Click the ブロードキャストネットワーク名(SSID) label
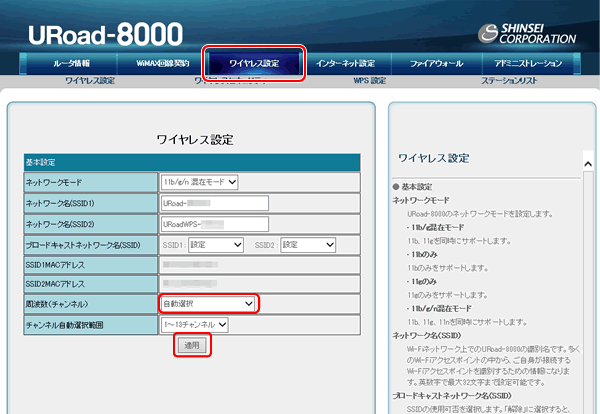Image resolution: width=600 pixels, height=414 pixels. (83, 245)
